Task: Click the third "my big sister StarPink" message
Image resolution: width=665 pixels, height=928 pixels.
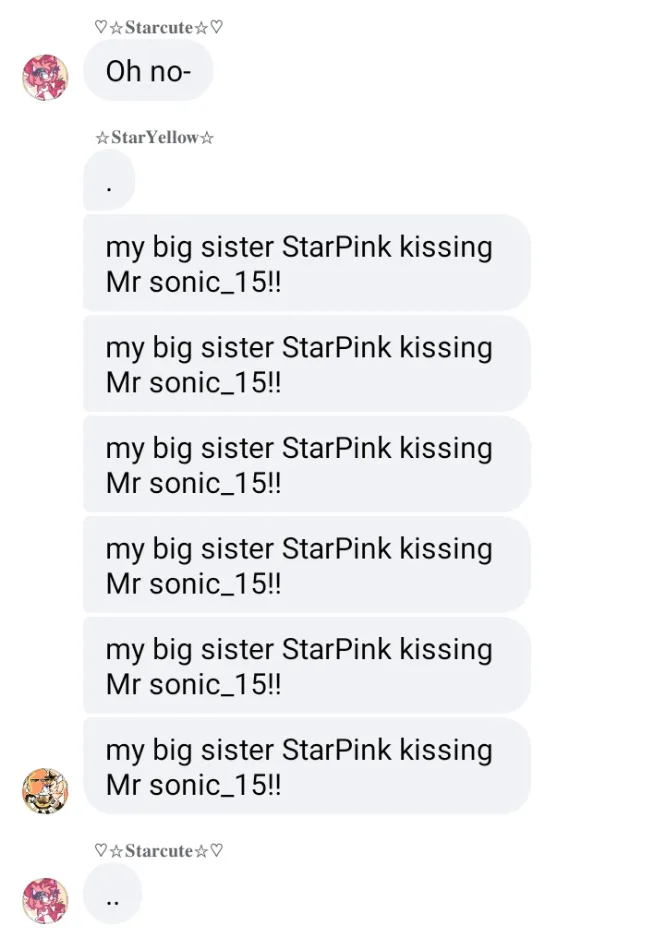Action: coord(305,464)
